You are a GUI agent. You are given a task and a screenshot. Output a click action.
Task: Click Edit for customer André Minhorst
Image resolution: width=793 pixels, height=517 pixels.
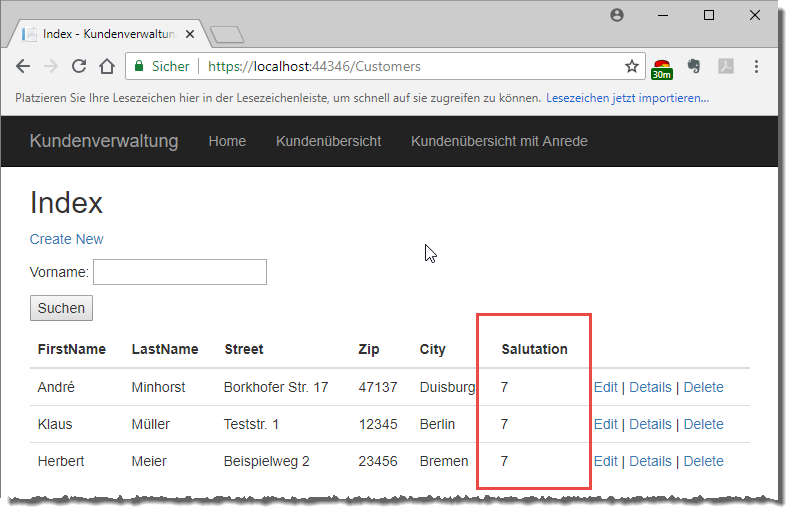pyautogui.click(x=605, y=387)
